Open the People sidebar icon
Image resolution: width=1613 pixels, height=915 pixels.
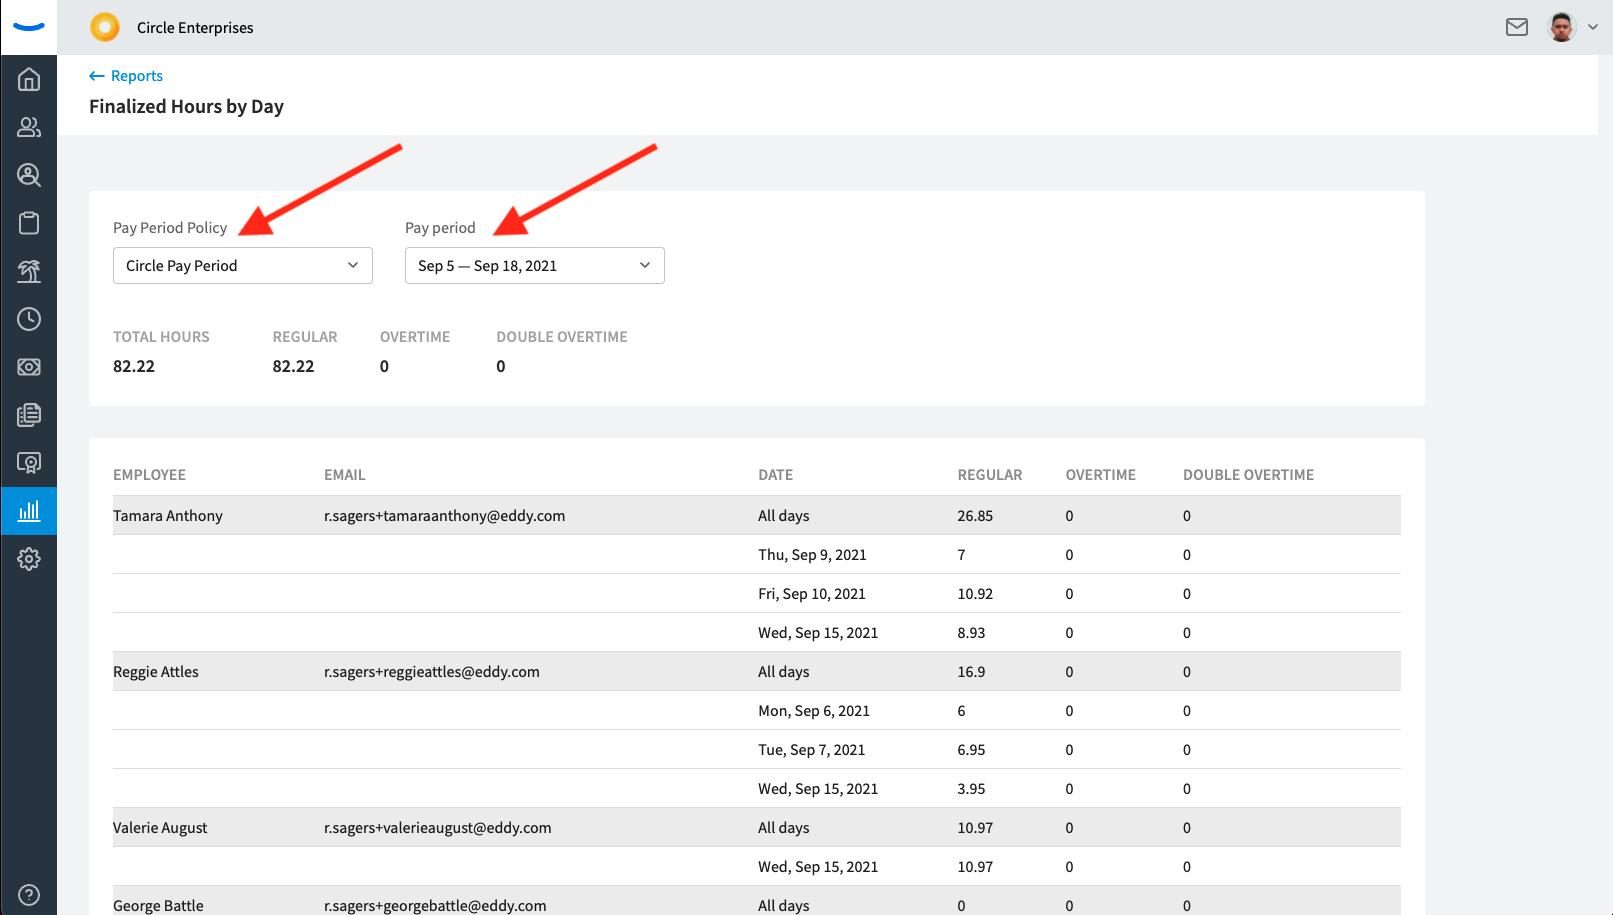tap(29, 127)
